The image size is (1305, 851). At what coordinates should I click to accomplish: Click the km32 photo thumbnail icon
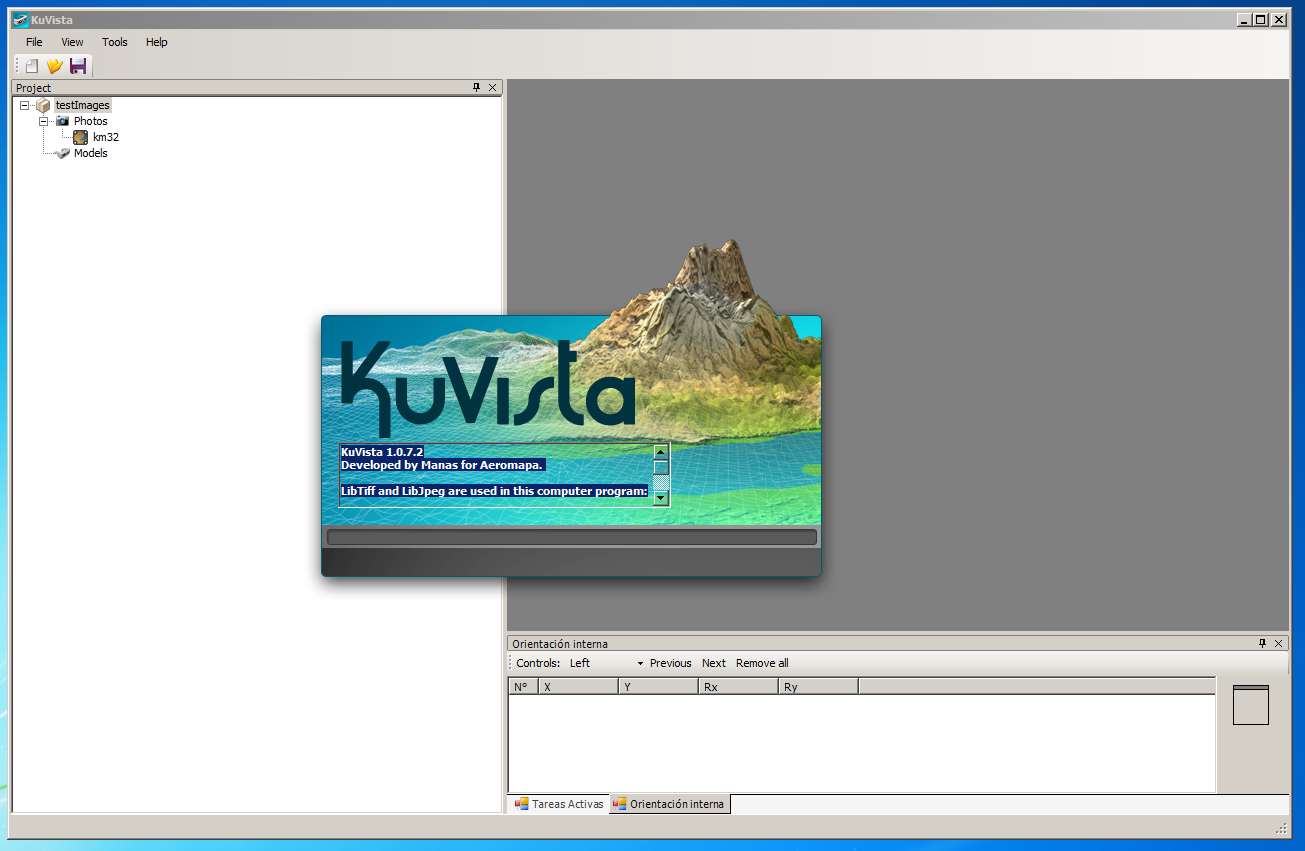[x=81, y=137]
